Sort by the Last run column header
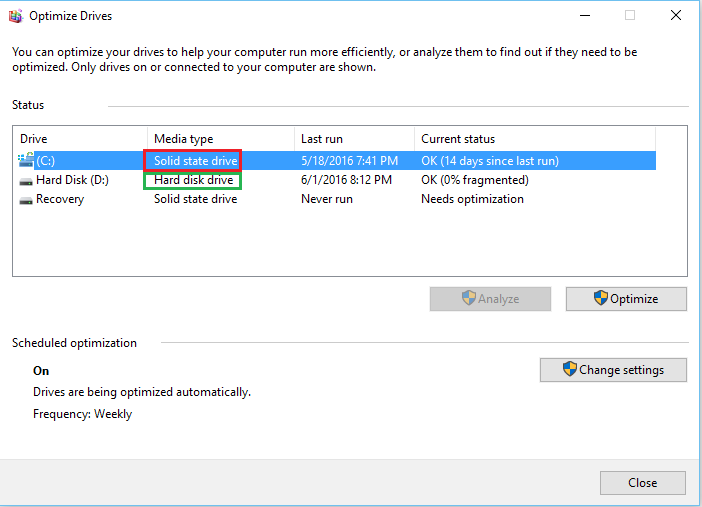Image resolution: width=702 pixels, height=507 pixels. pos(354,139)
